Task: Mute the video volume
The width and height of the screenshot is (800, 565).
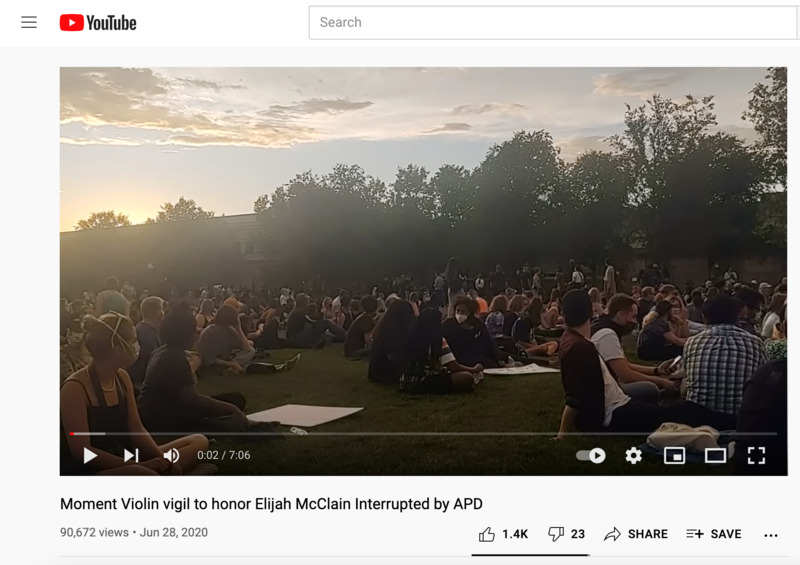Action: pyautogui.click(x=171, y=455)
